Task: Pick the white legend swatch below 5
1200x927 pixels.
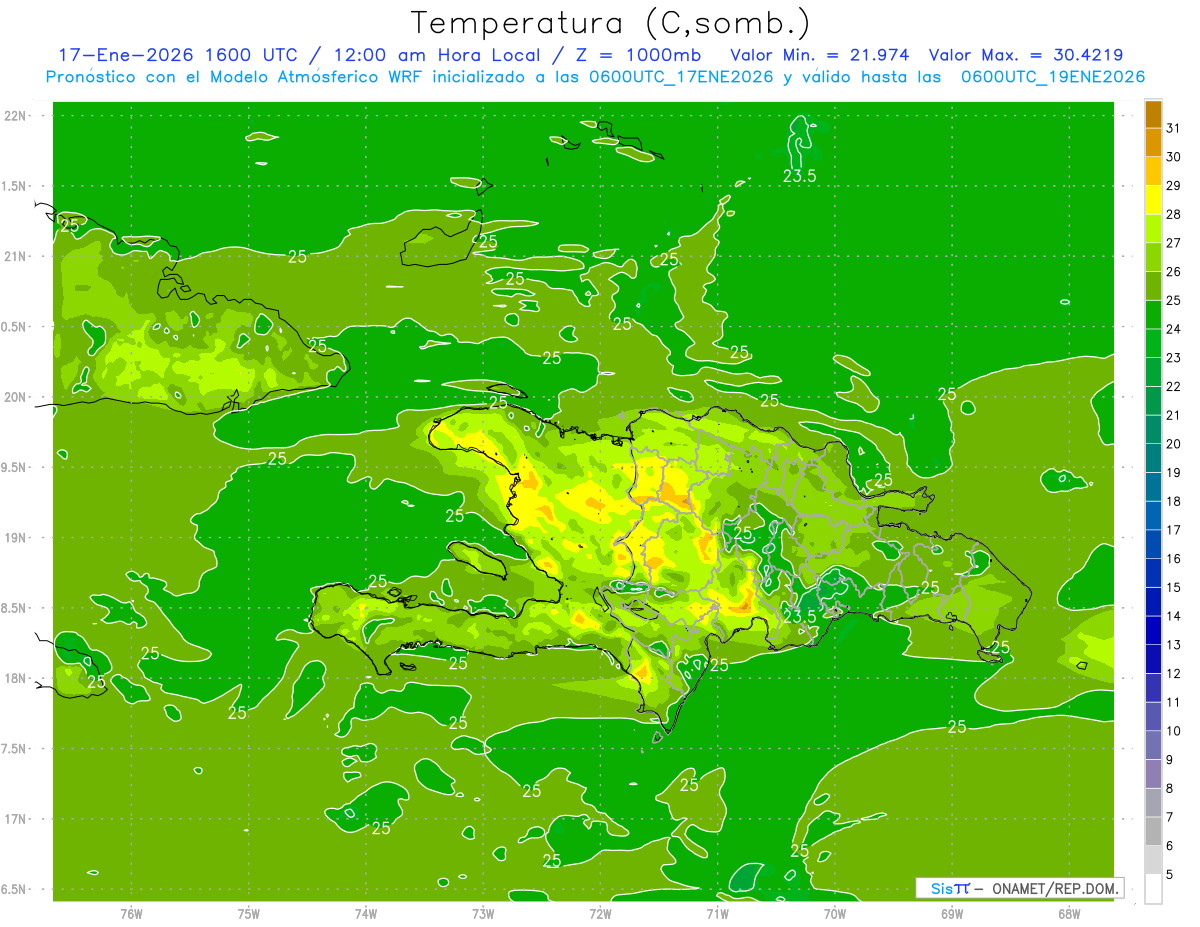Action: point(1153,889)
